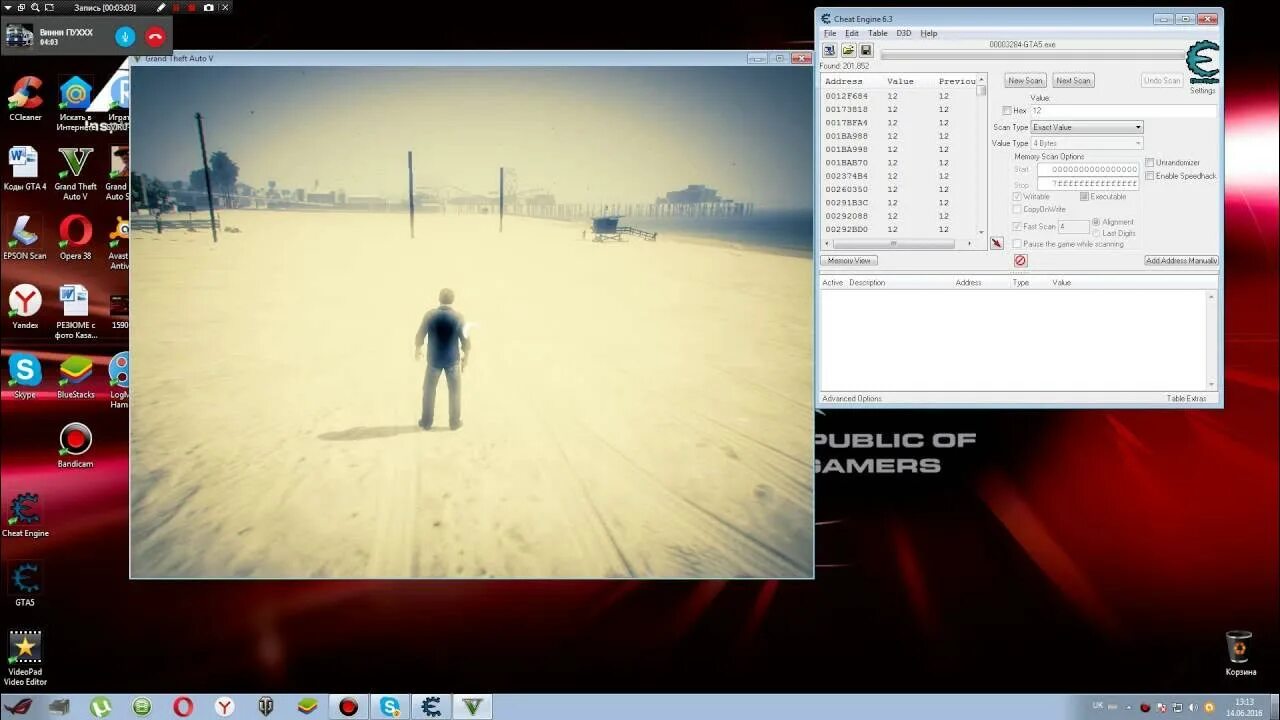Click the memory scan Stop address field
Image resolution: width=1280 pixels, height=720 pixels.
pos(1088,184)
